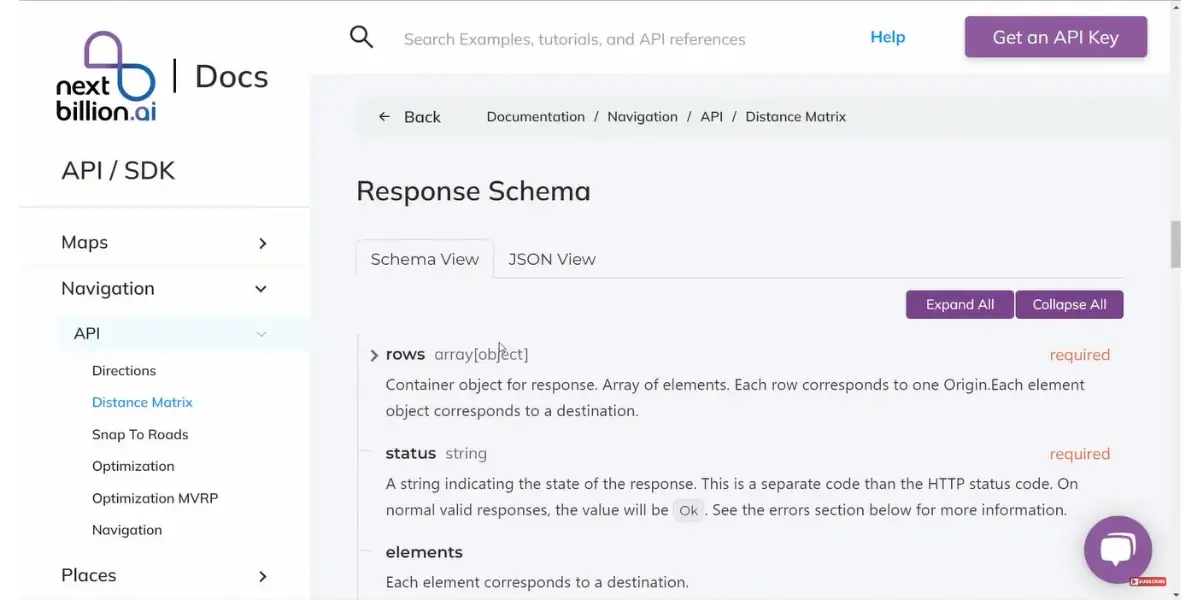Click the nextbillion.ai logo

(106, 77)
